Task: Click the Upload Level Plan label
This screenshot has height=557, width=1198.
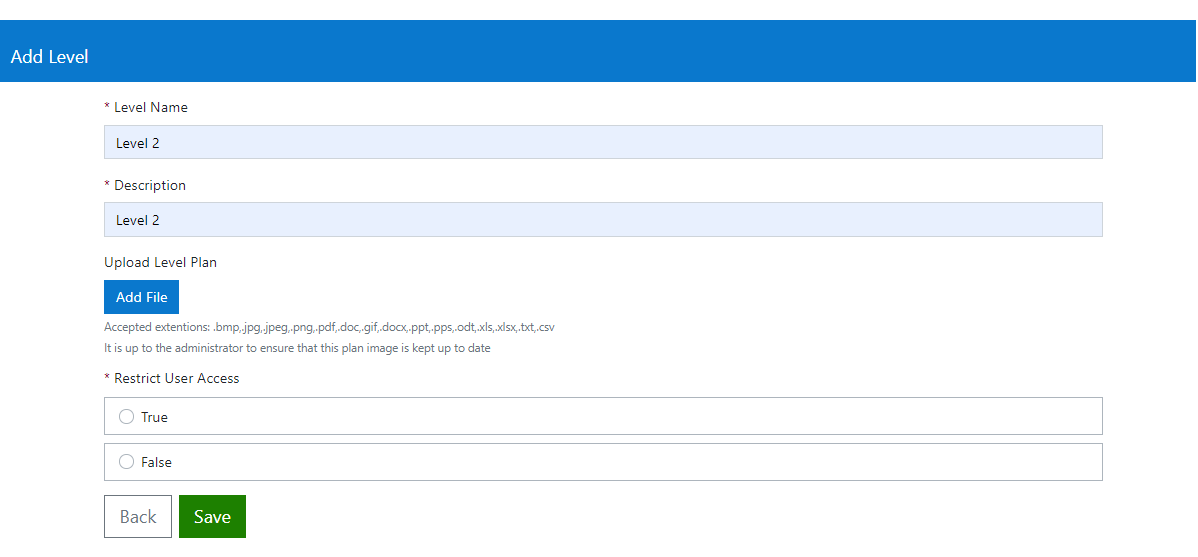Action: pos(160,262)
